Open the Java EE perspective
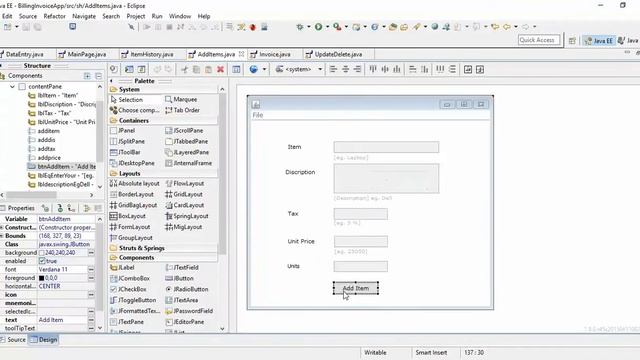This screenshot has height=360, width=640. 599,40
